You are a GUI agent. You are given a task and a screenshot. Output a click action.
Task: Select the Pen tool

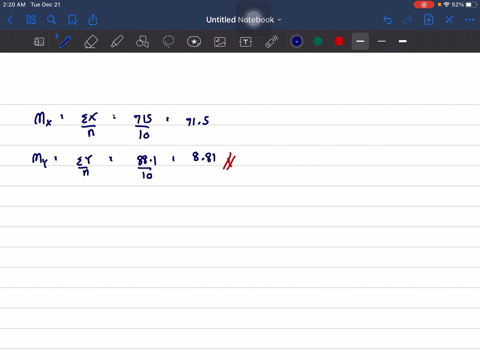tap(65, 42)
